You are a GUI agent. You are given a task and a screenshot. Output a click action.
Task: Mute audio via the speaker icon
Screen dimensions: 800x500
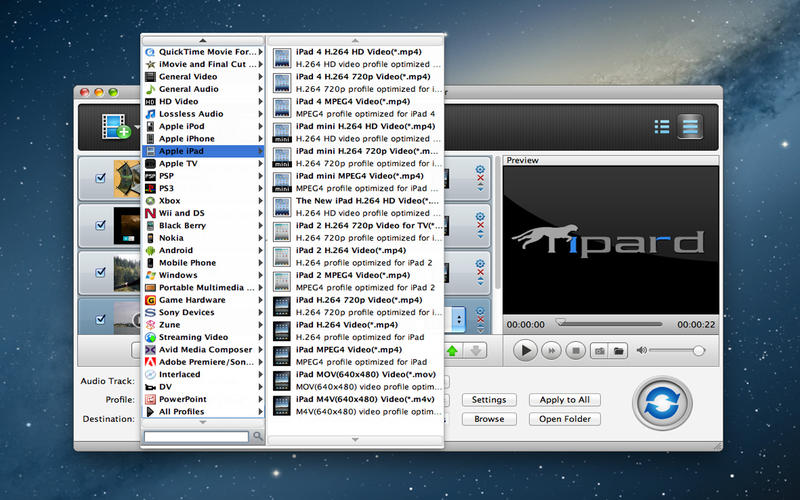click(x=641, y=350)
